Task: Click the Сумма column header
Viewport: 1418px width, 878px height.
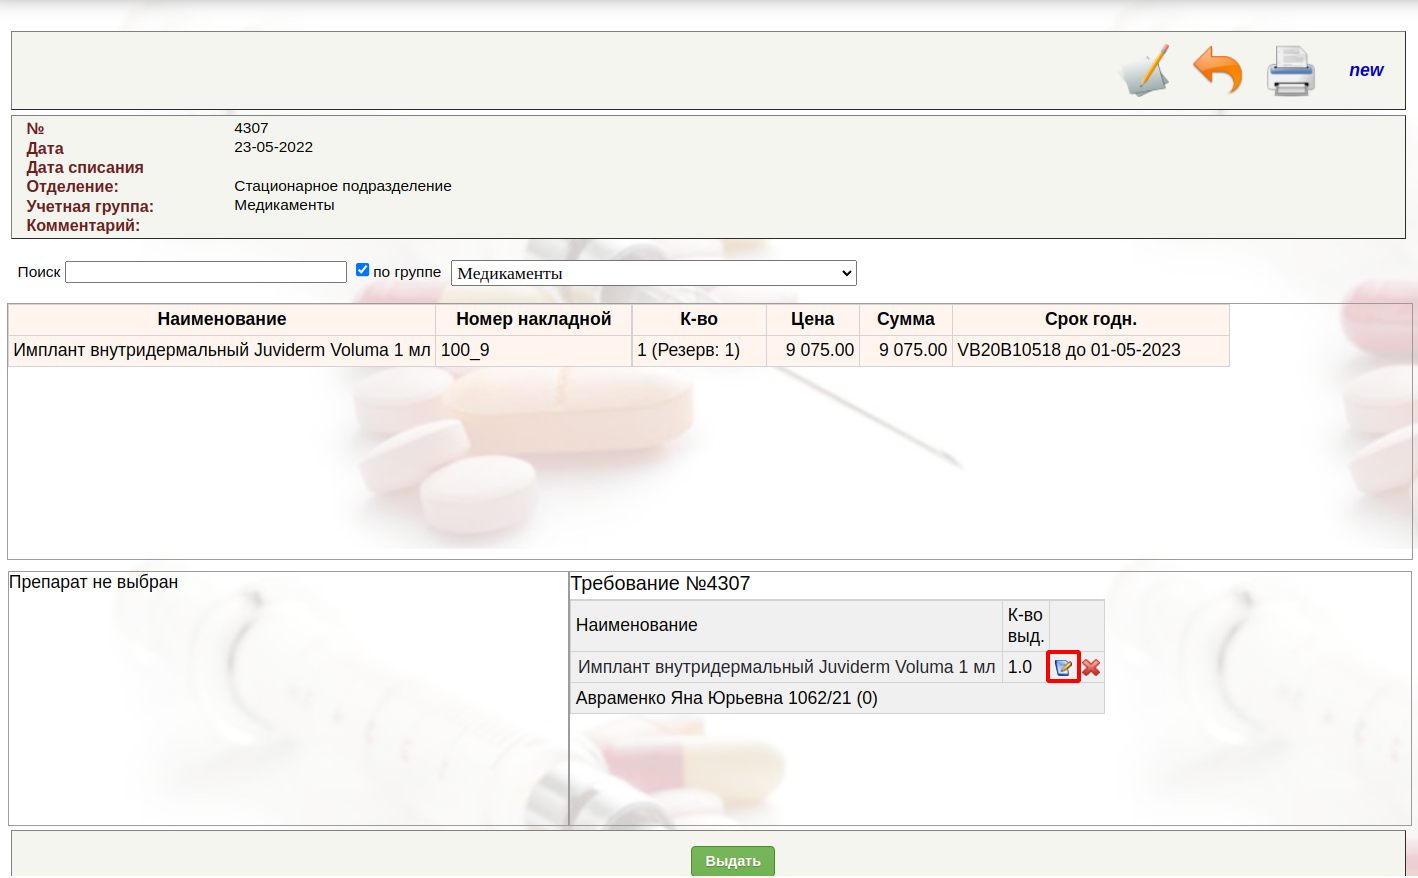Action: pyautogui.click(x=905, y=319)
